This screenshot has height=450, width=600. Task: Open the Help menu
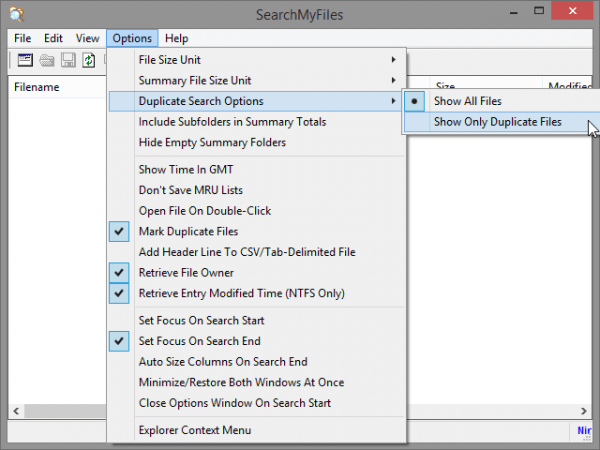tap(176, 38)
